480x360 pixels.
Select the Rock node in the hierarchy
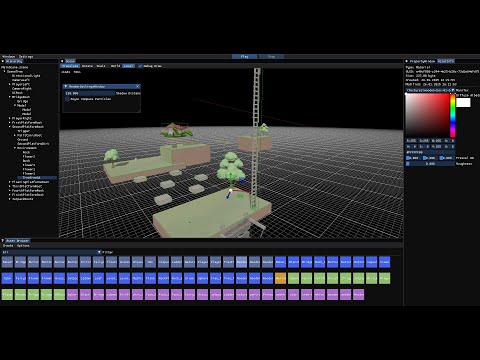[x=26, y=152]
